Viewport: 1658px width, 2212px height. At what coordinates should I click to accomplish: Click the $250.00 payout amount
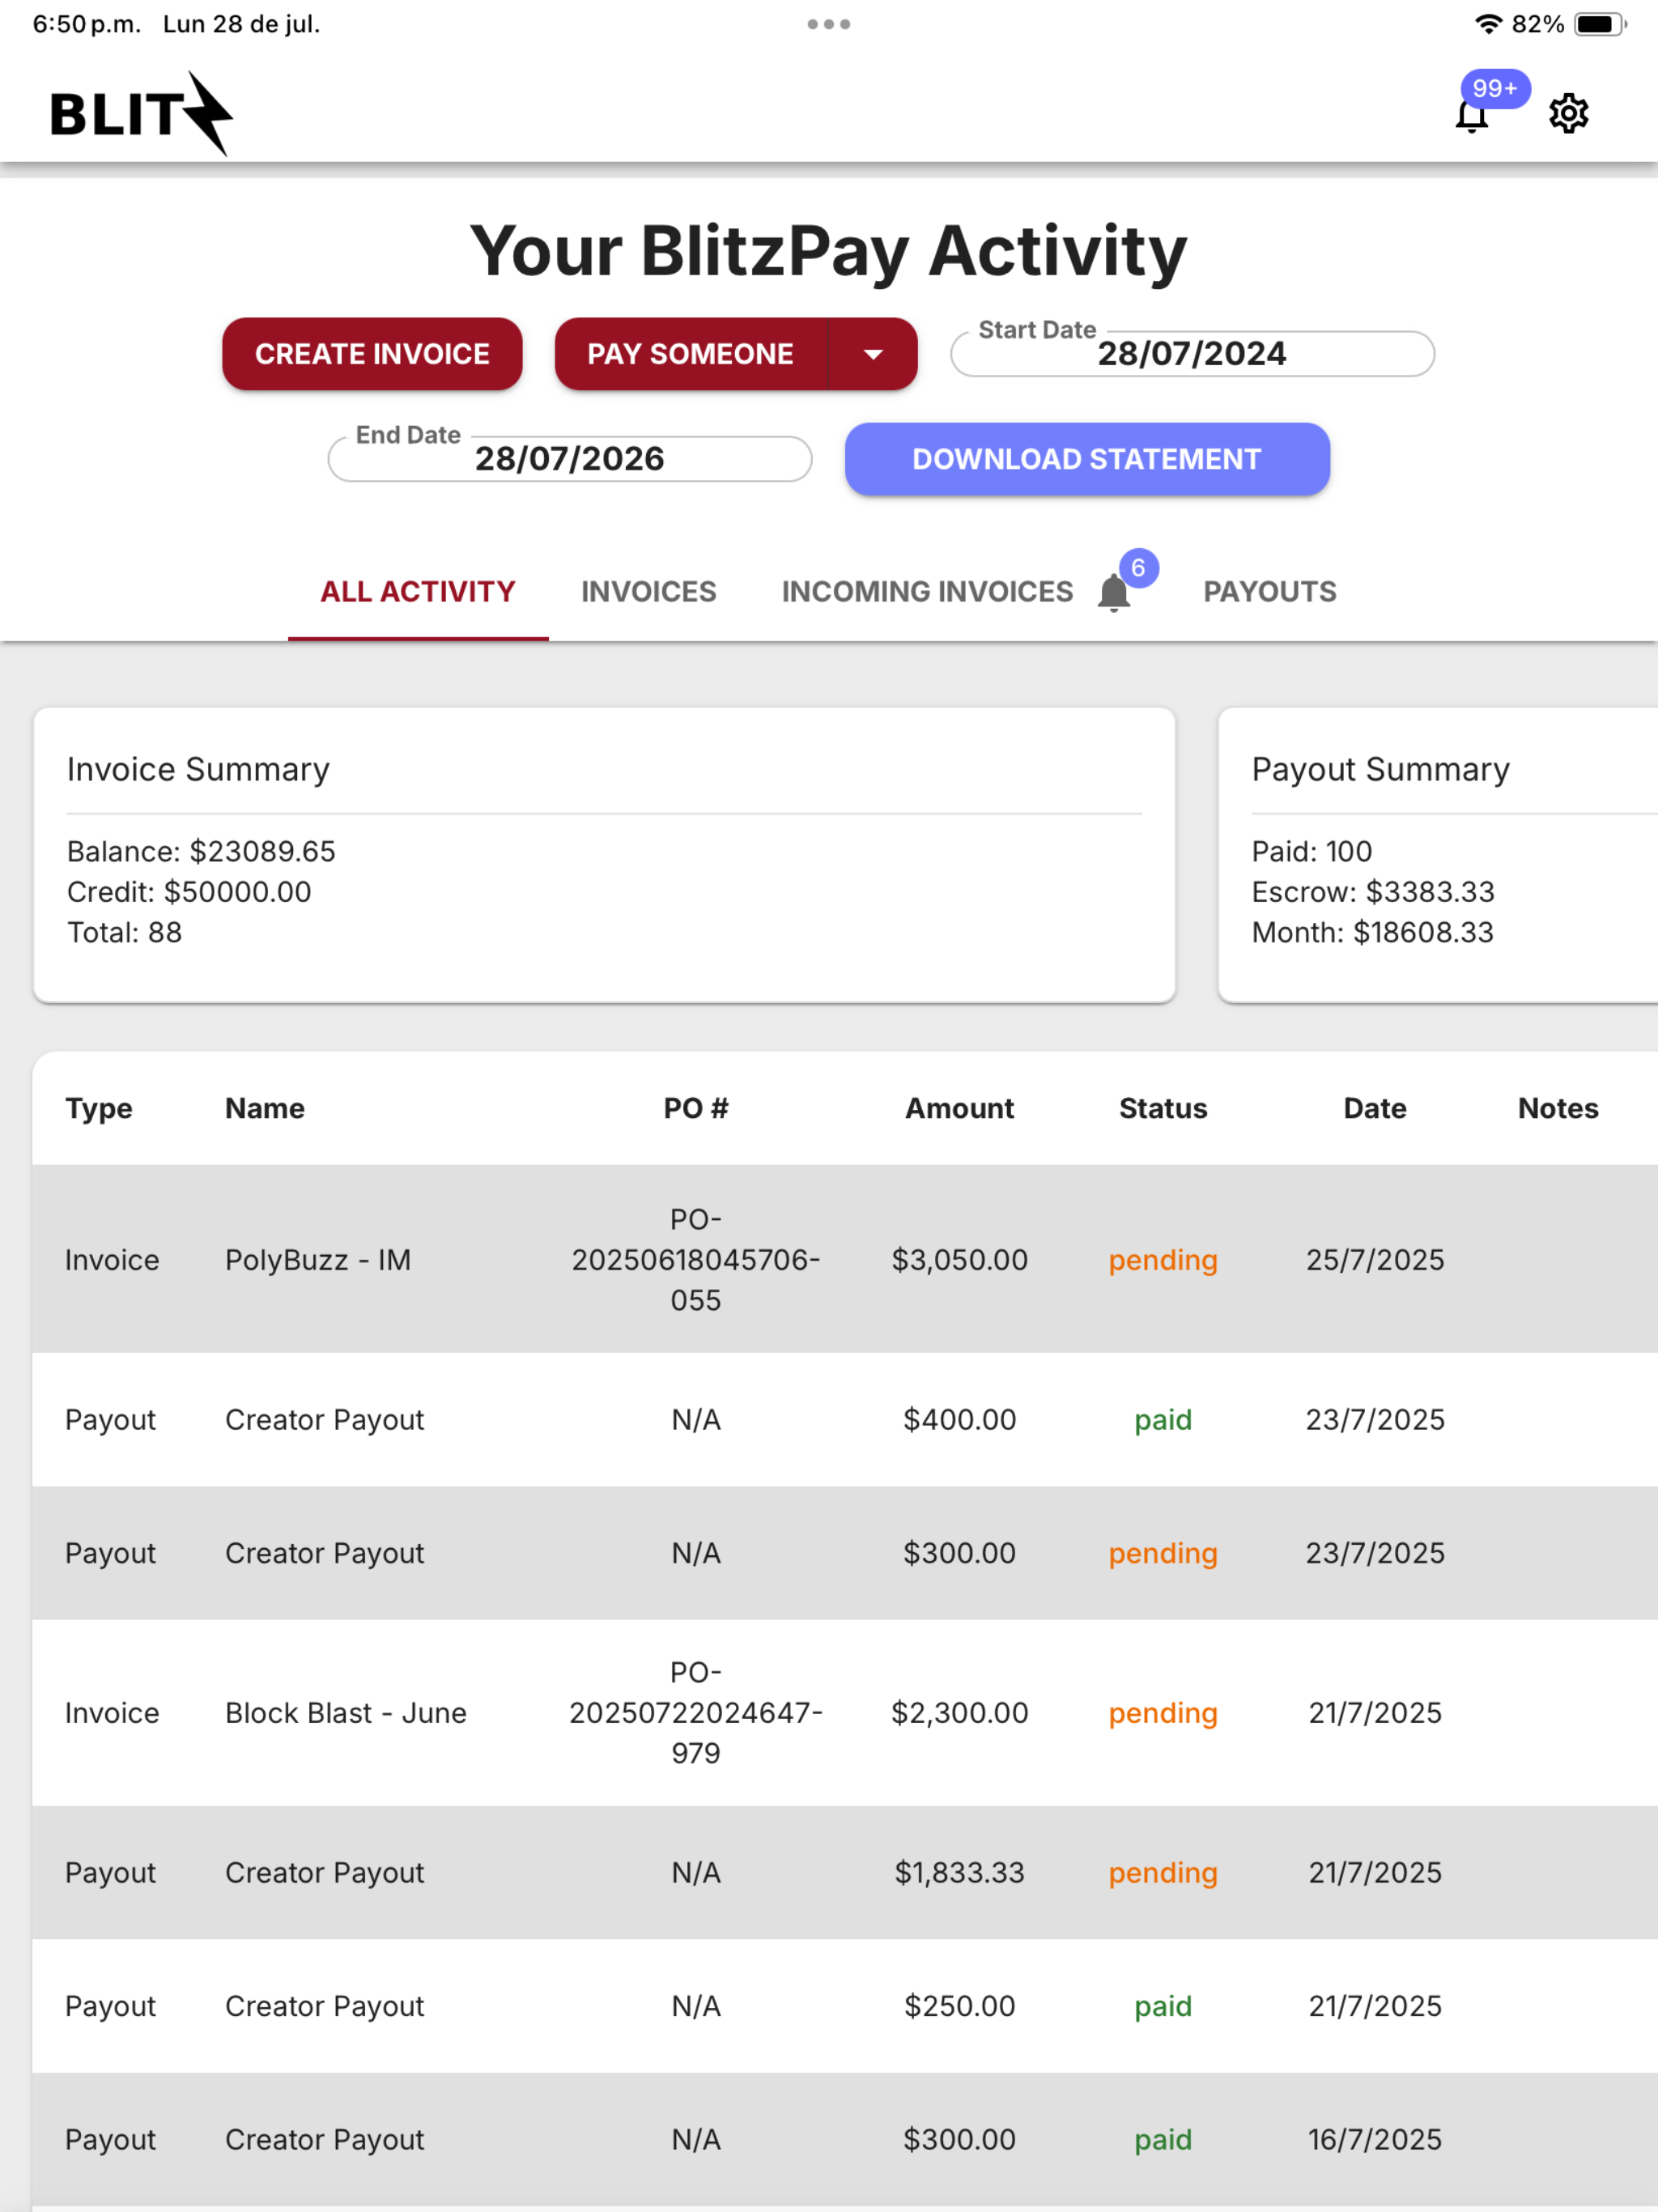coord(960,2006)
